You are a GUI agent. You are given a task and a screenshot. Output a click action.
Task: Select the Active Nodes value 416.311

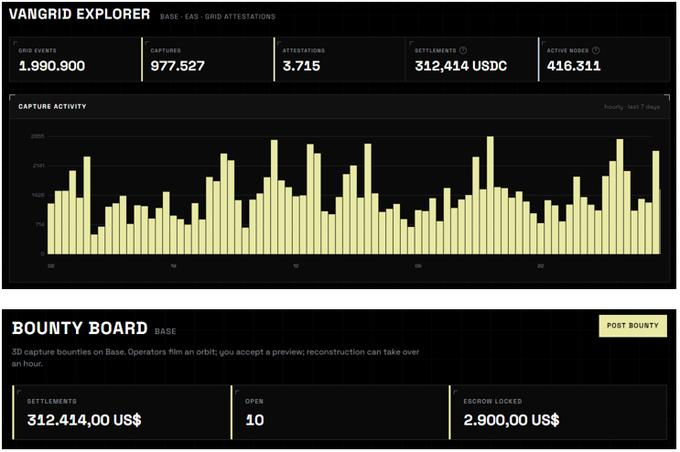(x=574, y=66)
